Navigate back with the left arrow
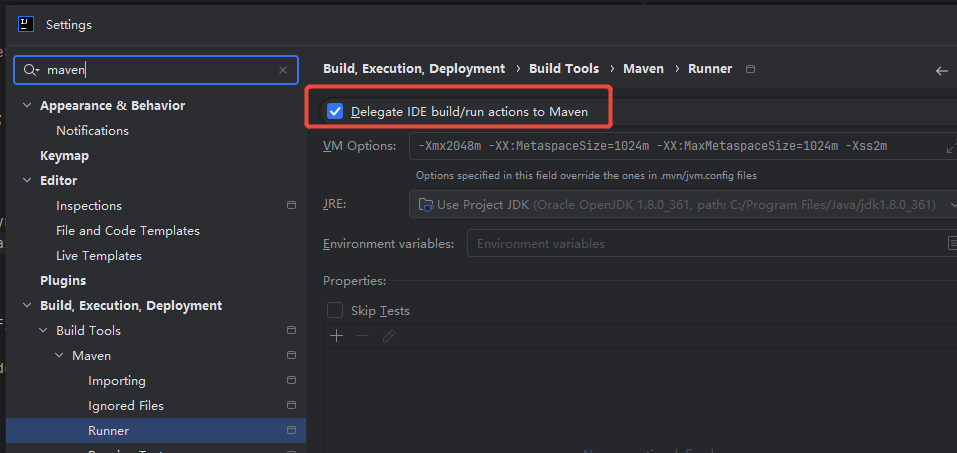The width and height of the screenshot is (957, 453). pyautogui.click(x=942, y=71)
